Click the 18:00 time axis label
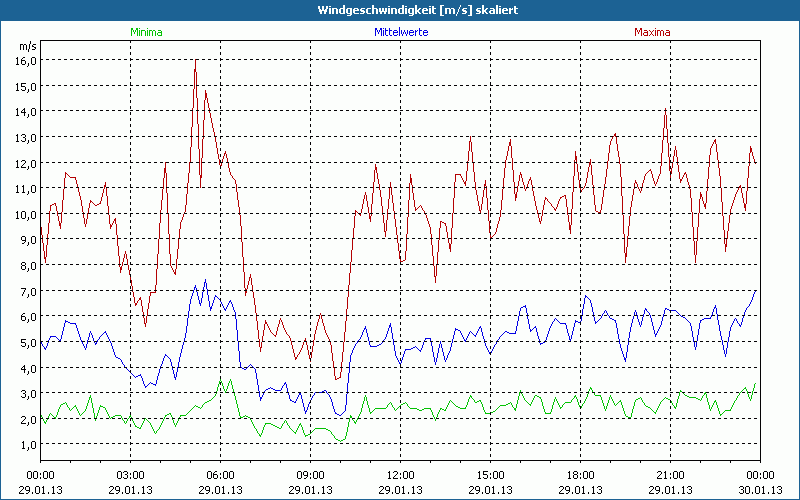Image resolution: width=800 pixels, height=500 pixels. click(581, 476)
